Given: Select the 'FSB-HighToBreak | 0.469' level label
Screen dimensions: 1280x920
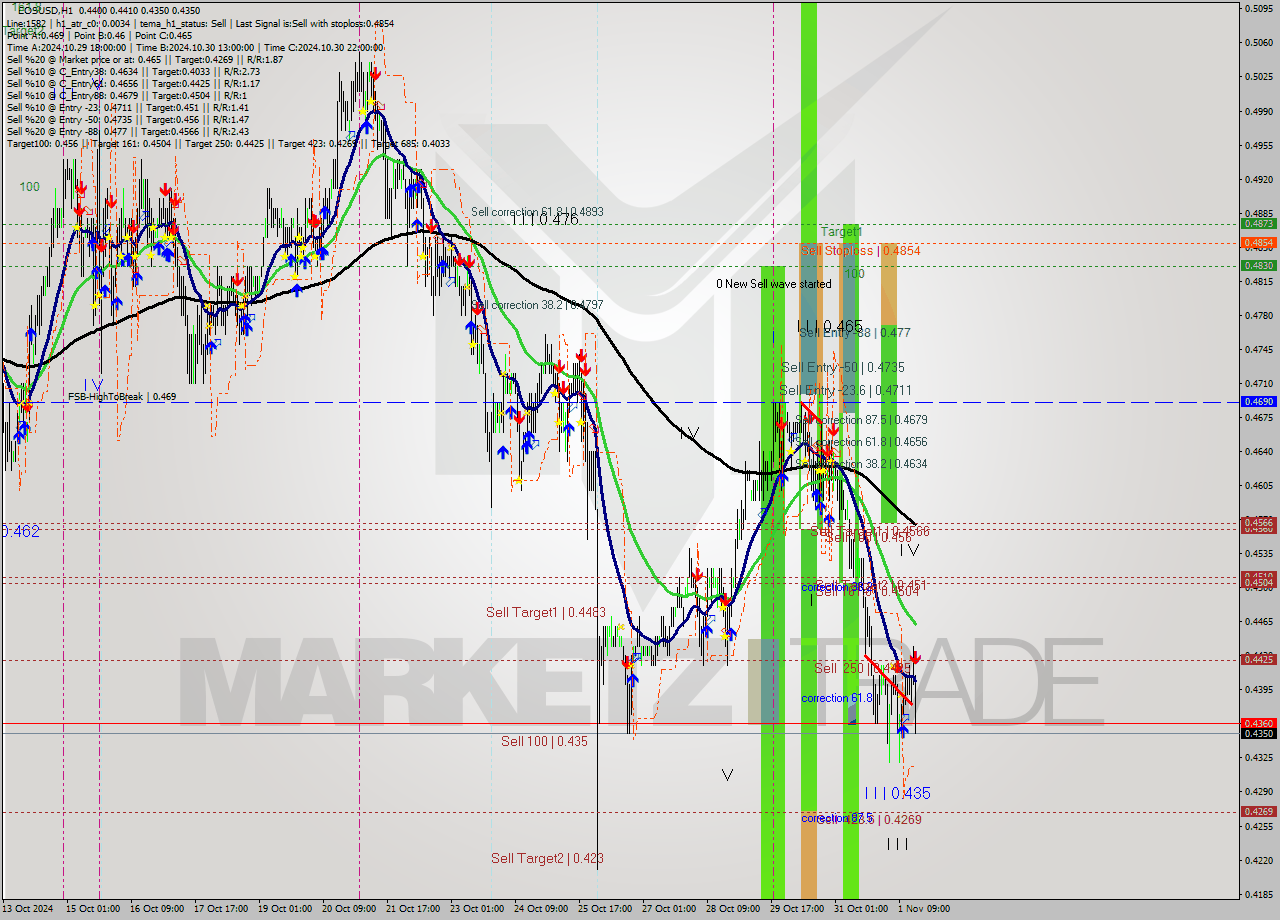Looking at the screenshot, I should tap(122, 397).
